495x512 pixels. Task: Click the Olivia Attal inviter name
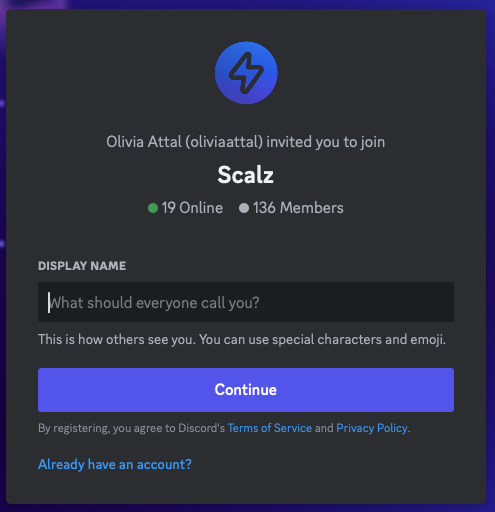click(144, 142)
